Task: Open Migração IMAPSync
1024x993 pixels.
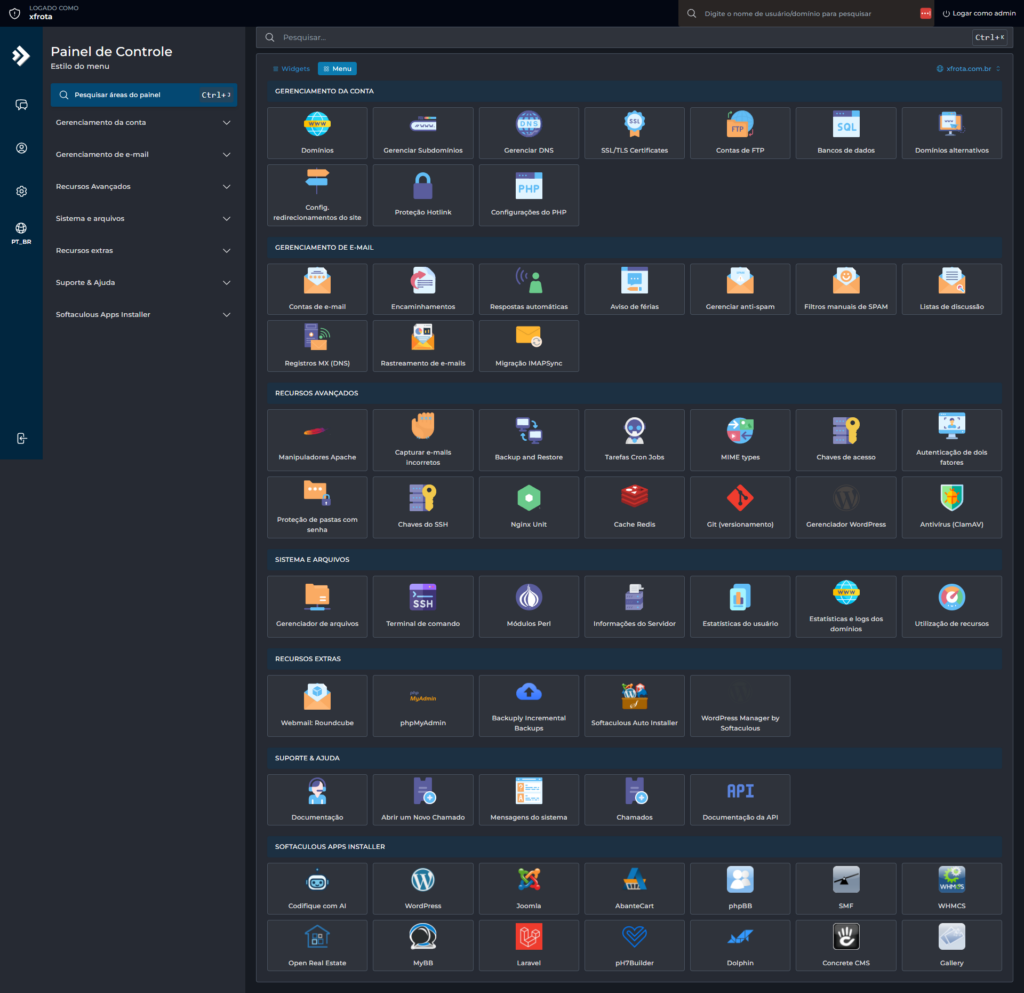Action: [528, 346]
